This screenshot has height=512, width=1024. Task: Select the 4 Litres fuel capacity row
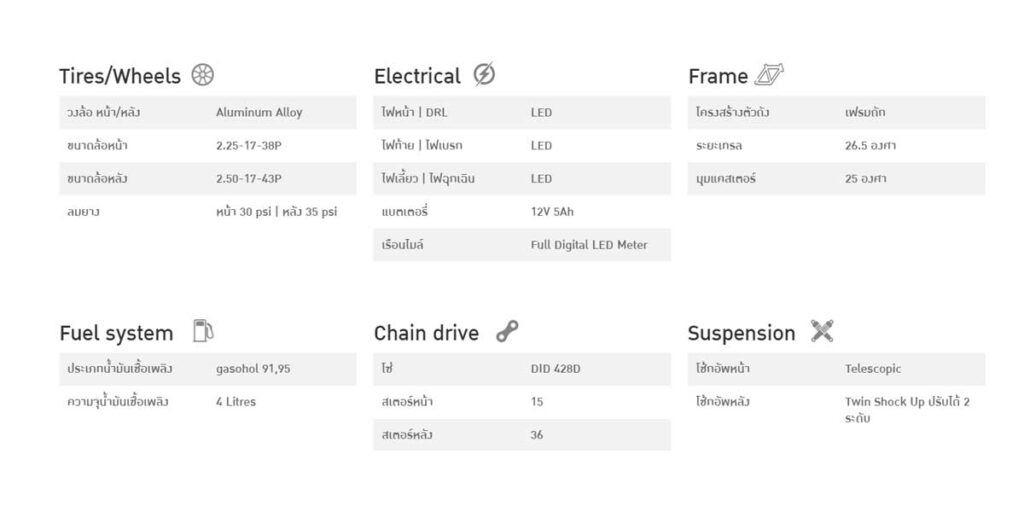(x=208, y=402)
